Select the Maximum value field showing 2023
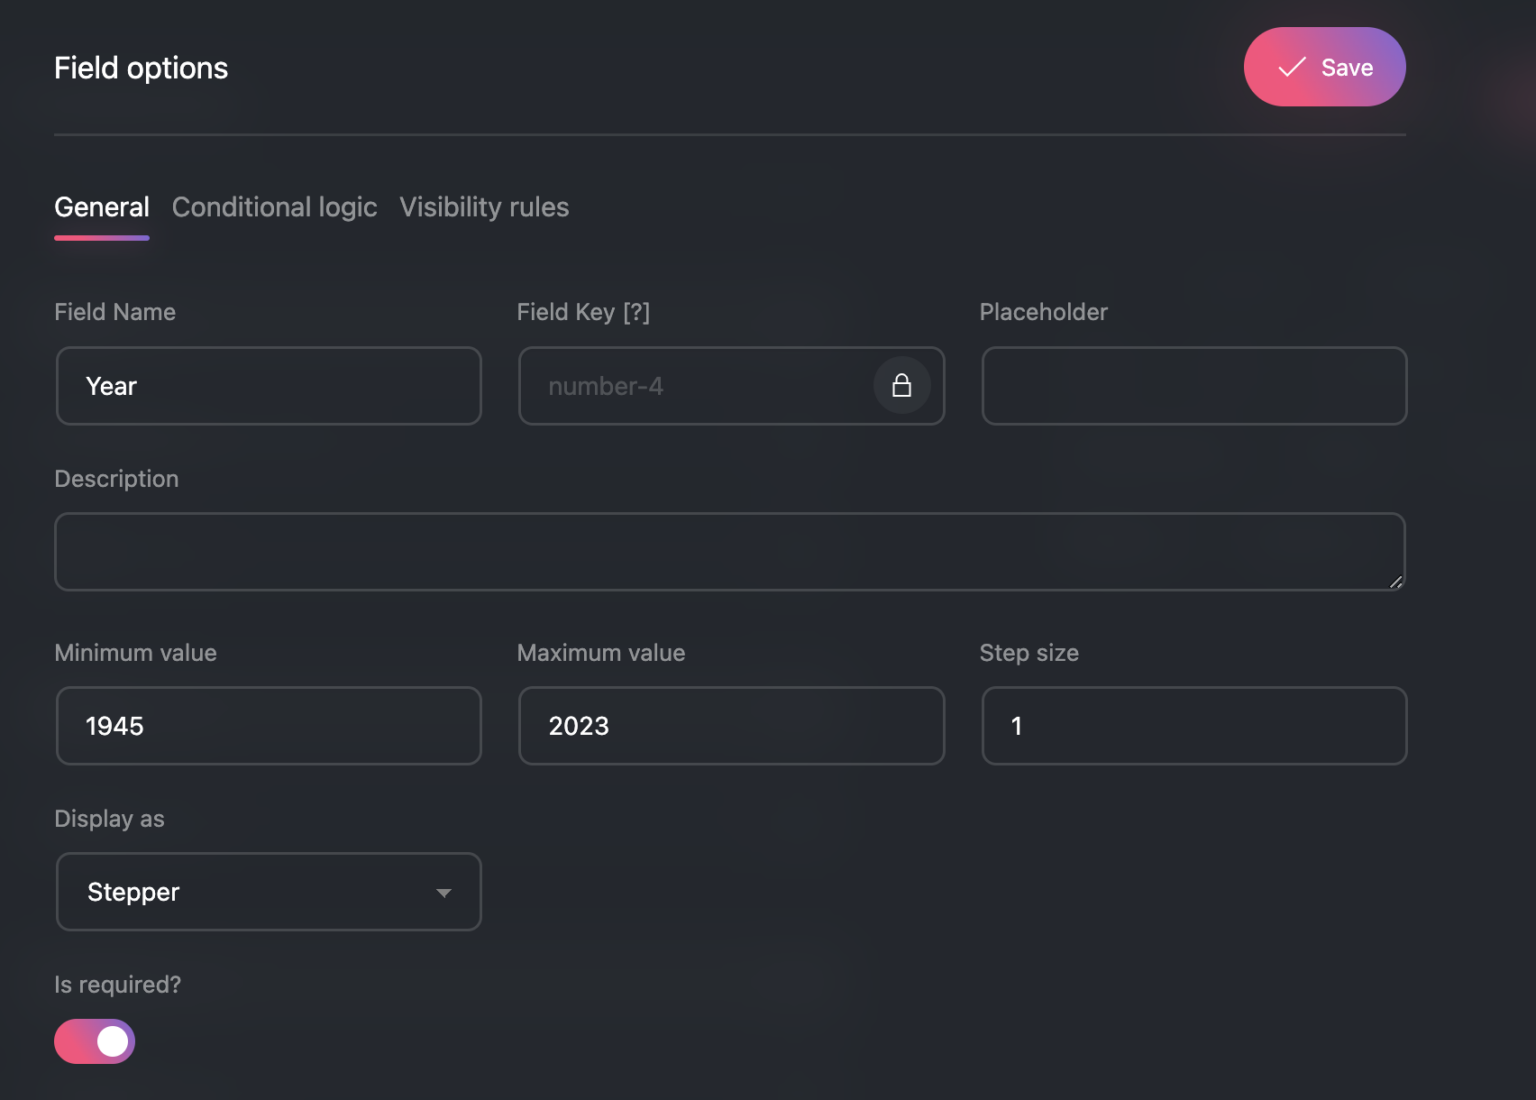This screenshot has height=1100, width=1536. 731,726
